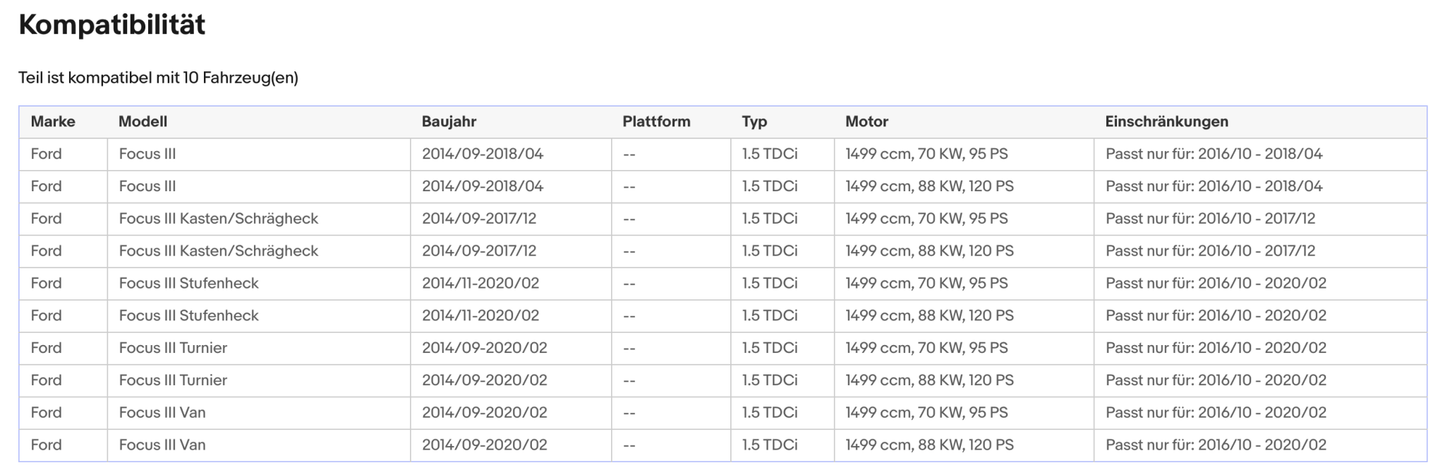Select the Einschränkungen column header
This screenshot has height=470, width=1445.
coord(1167,122)
